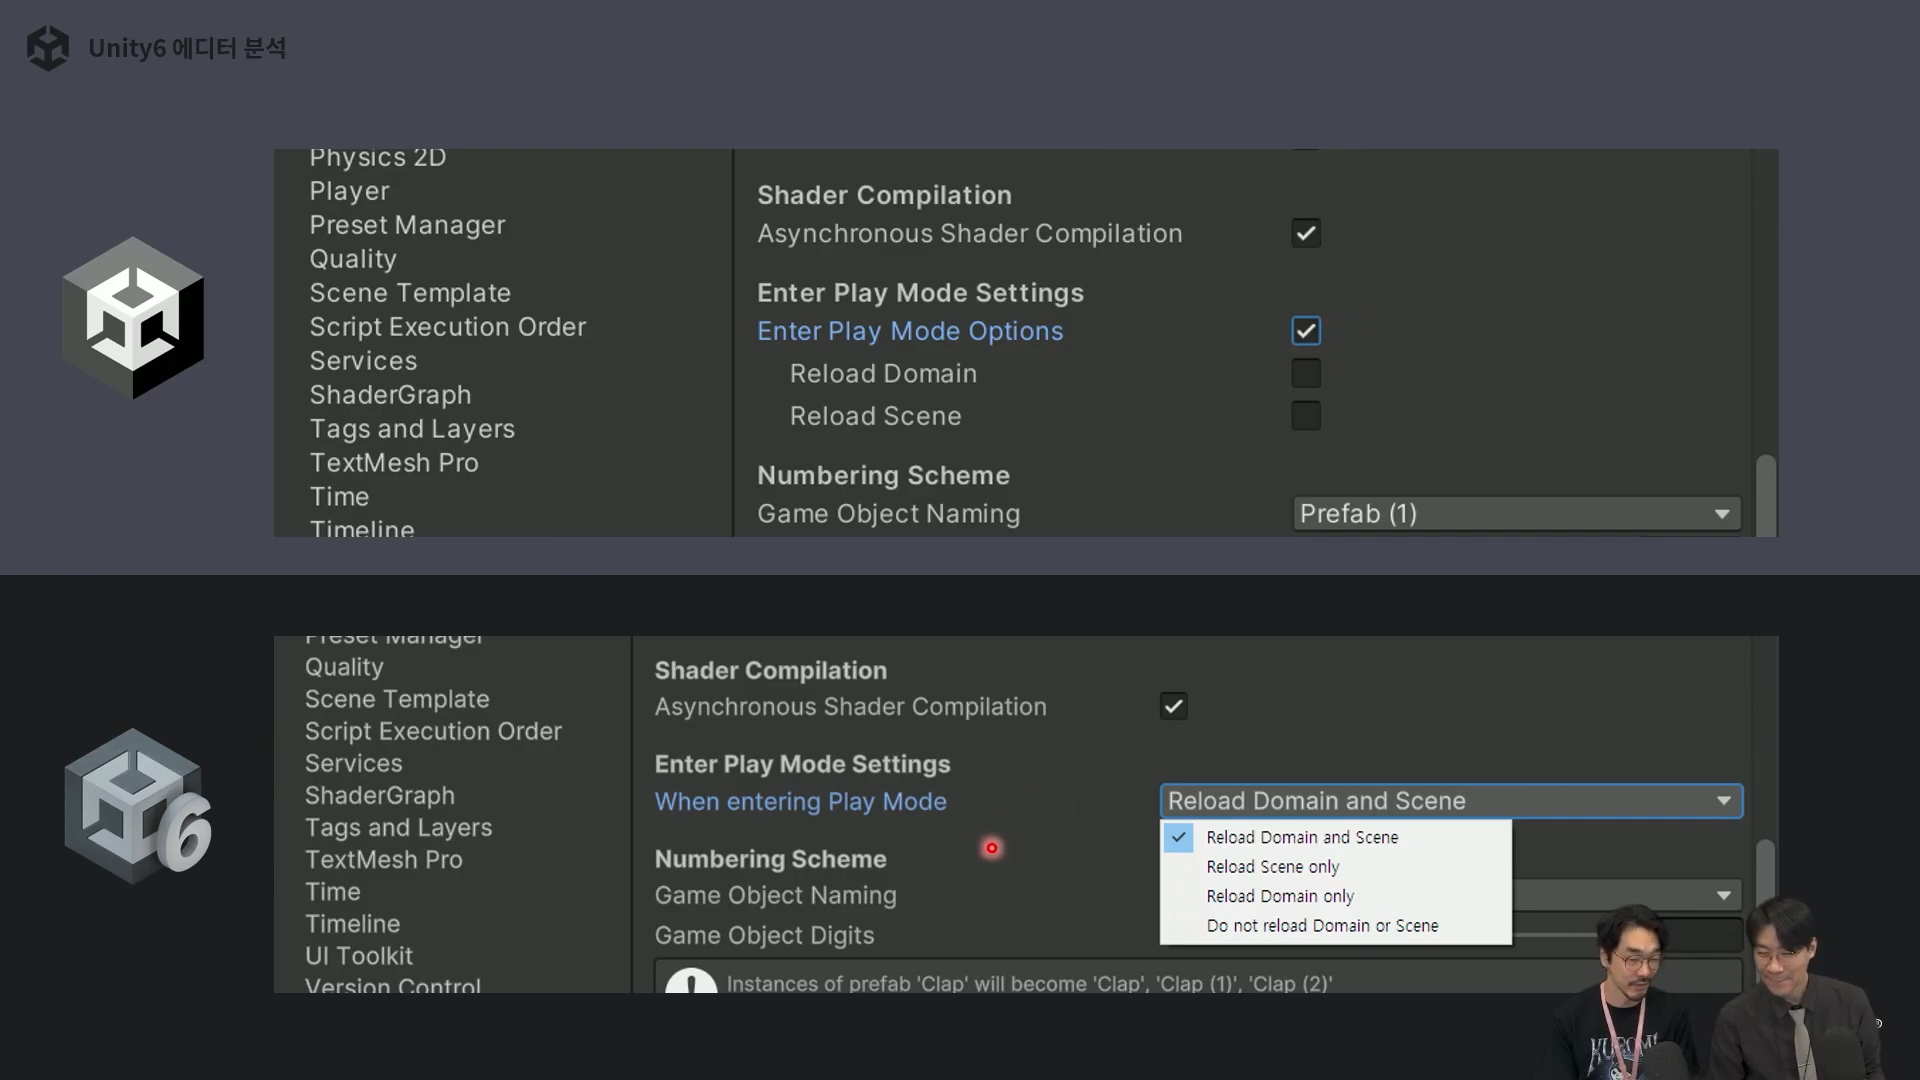Click the info icon beside prefab instances message
The width and height of the screenshot is (1920, 1080).
[691, 982]
